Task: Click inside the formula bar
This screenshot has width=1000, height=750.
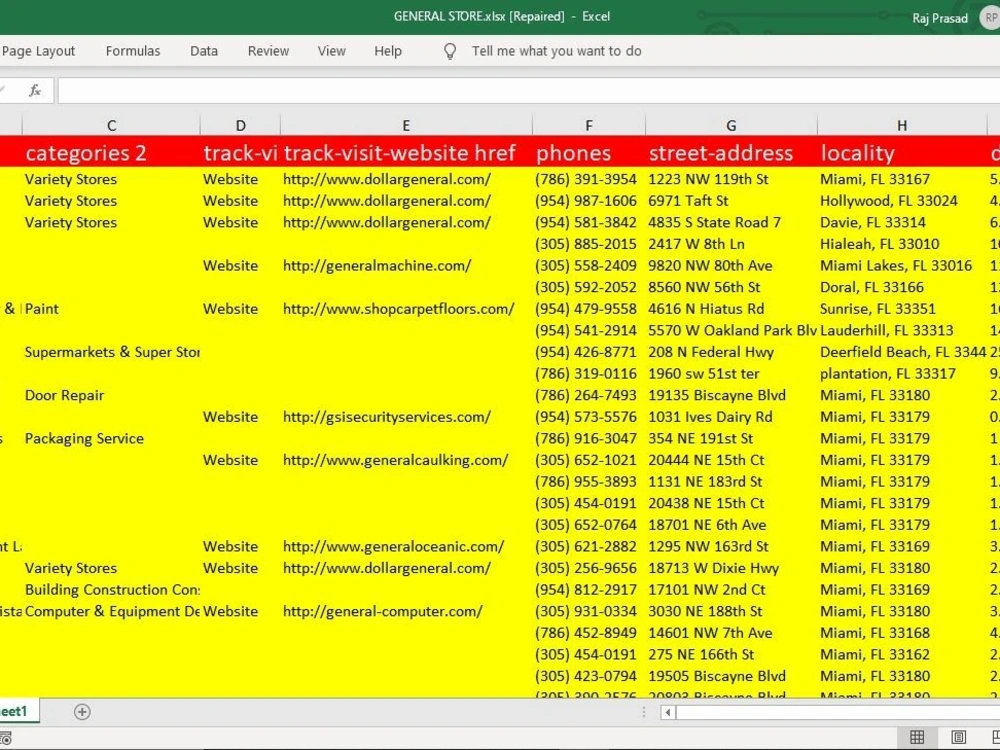Action: click(x=528, y=91)
